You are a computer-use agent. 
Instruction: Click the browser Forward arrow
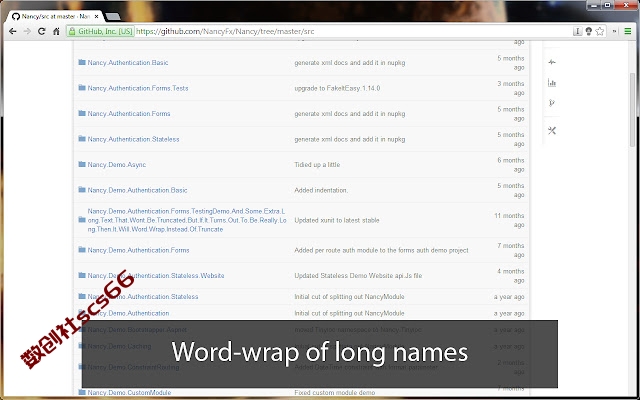(x=27, y=31)
